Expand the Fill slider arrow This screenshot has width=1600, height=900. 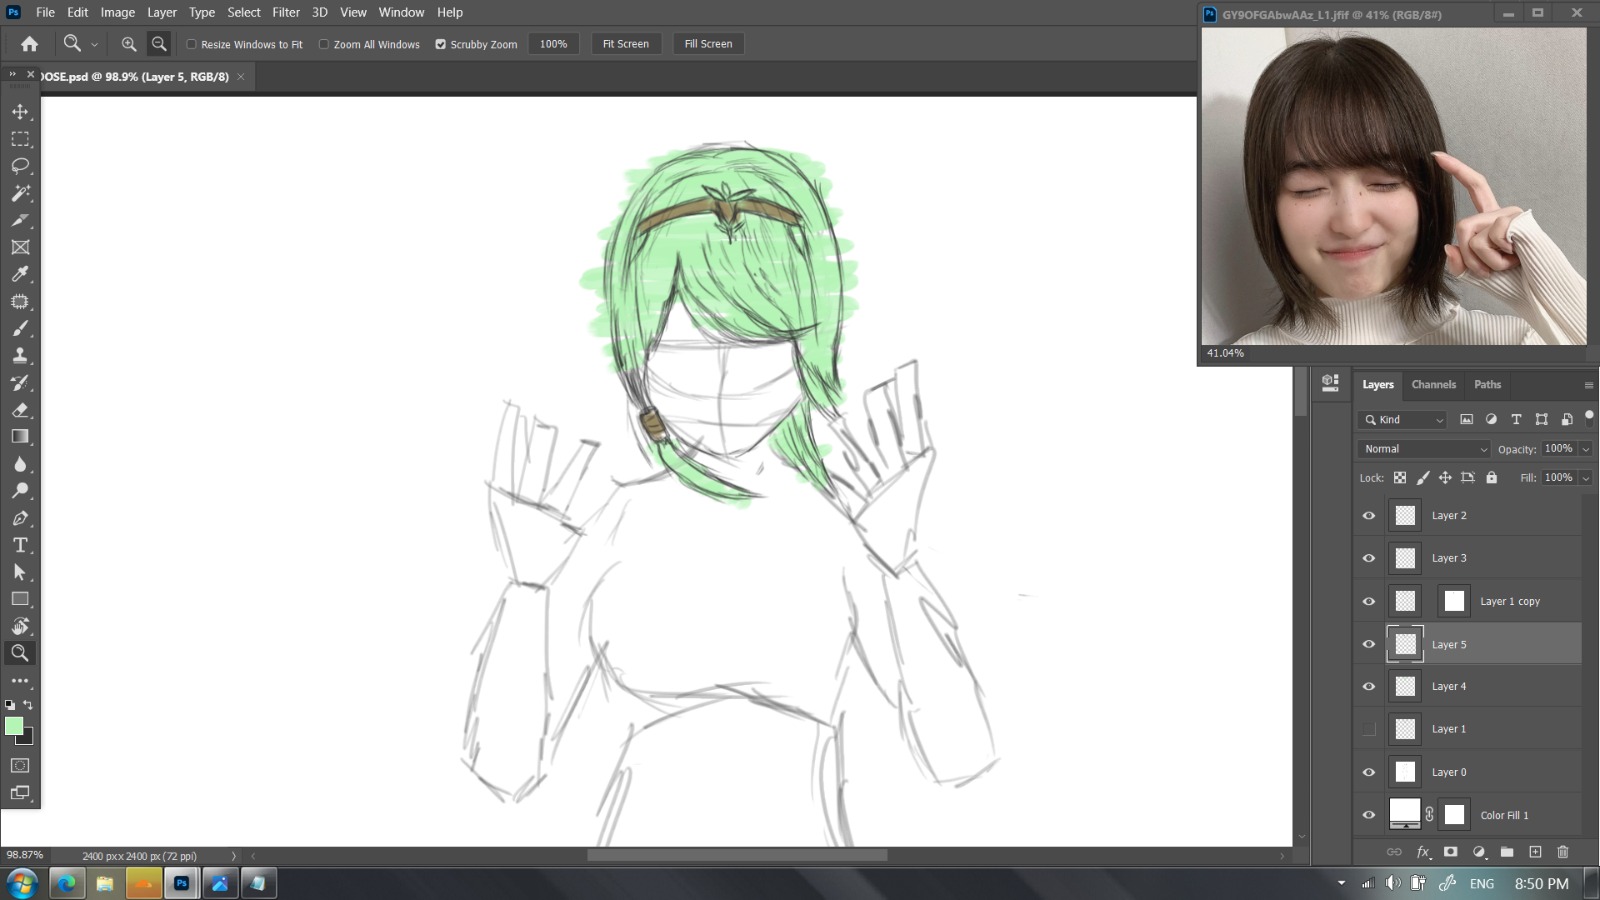pyautogui.click(x=1586, y=478)
